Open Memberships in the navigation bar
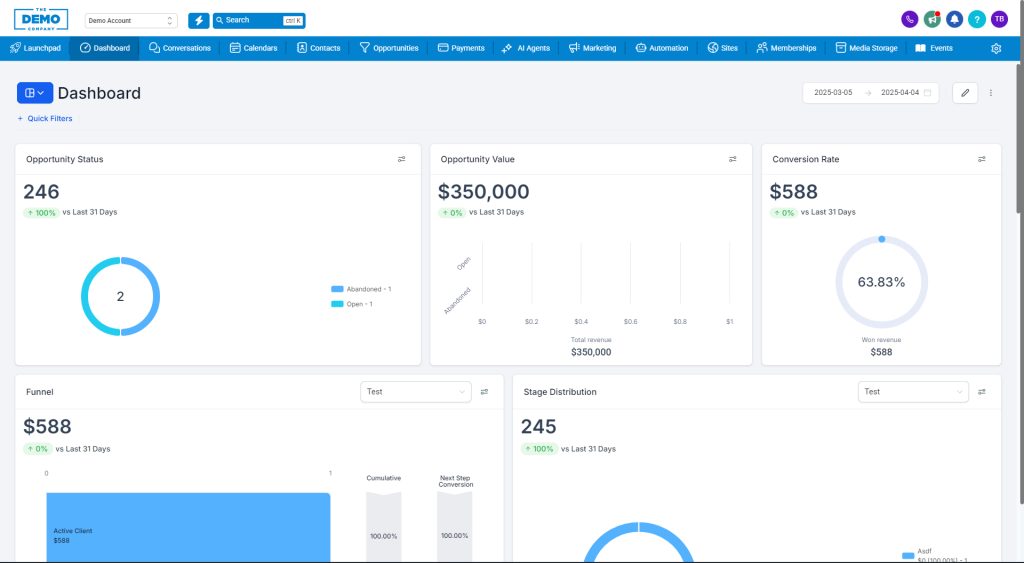 coord(786,48)
